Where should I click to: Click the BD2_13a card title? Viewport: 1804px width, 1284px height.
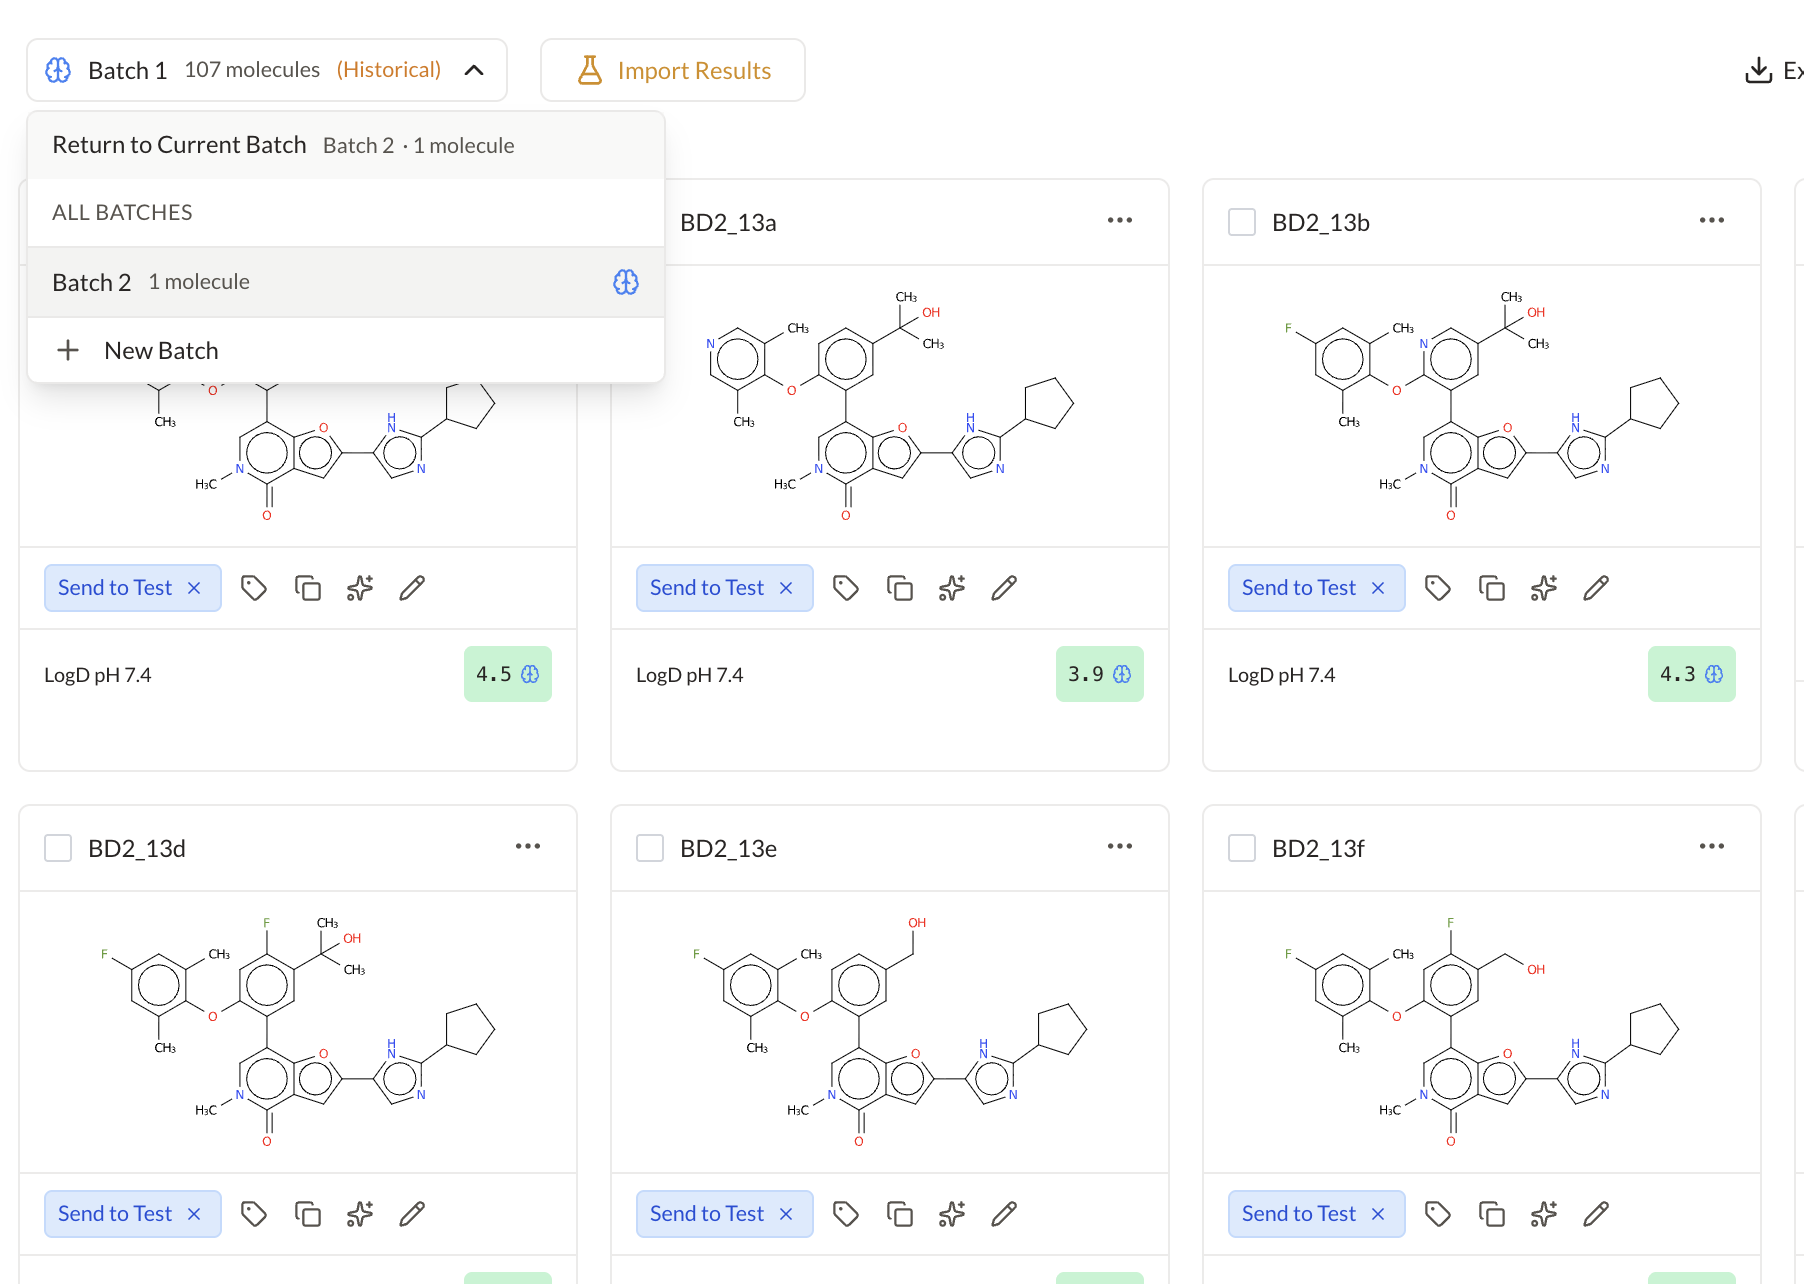tap(728, 222)
